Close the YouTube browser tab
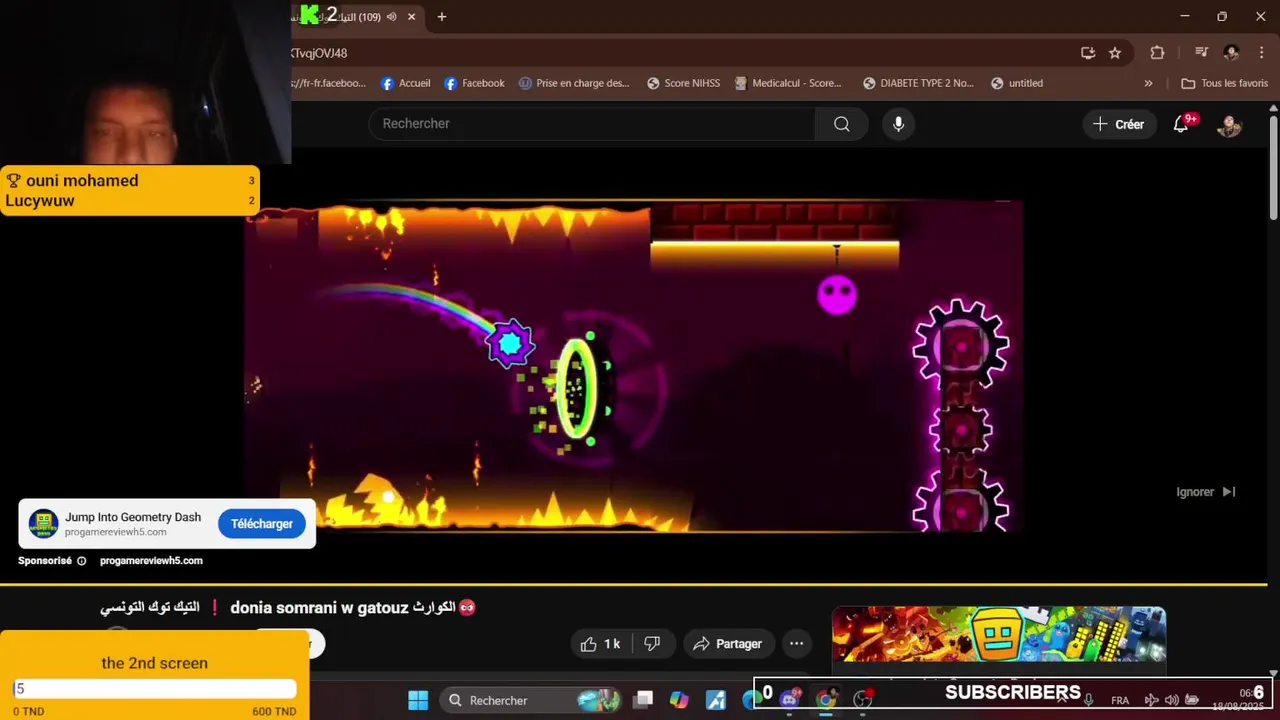The width and height of the screenshot is (1280, 720). tap(413, 17)
